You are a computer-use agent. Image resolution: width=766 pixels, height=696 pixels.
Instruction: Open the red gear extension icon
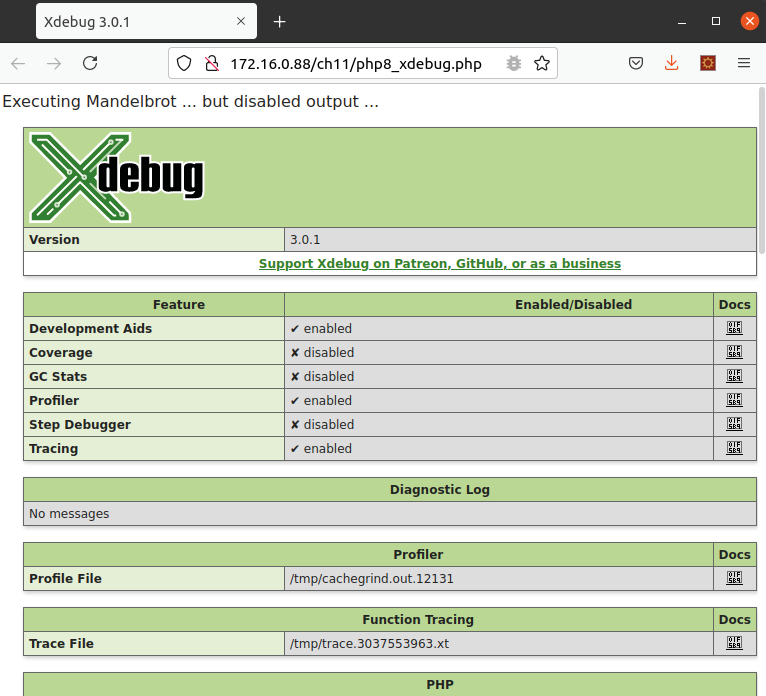click(708, 63)
